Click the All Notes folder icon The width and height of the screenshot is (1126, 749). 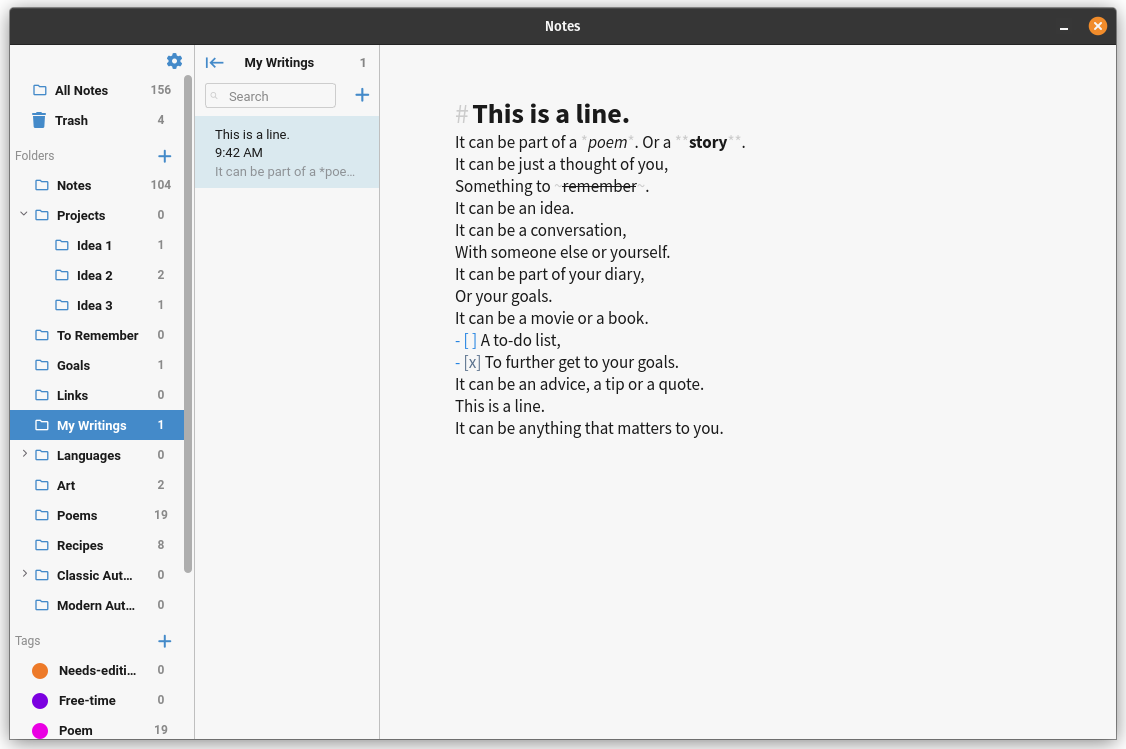tap(40, 90)
